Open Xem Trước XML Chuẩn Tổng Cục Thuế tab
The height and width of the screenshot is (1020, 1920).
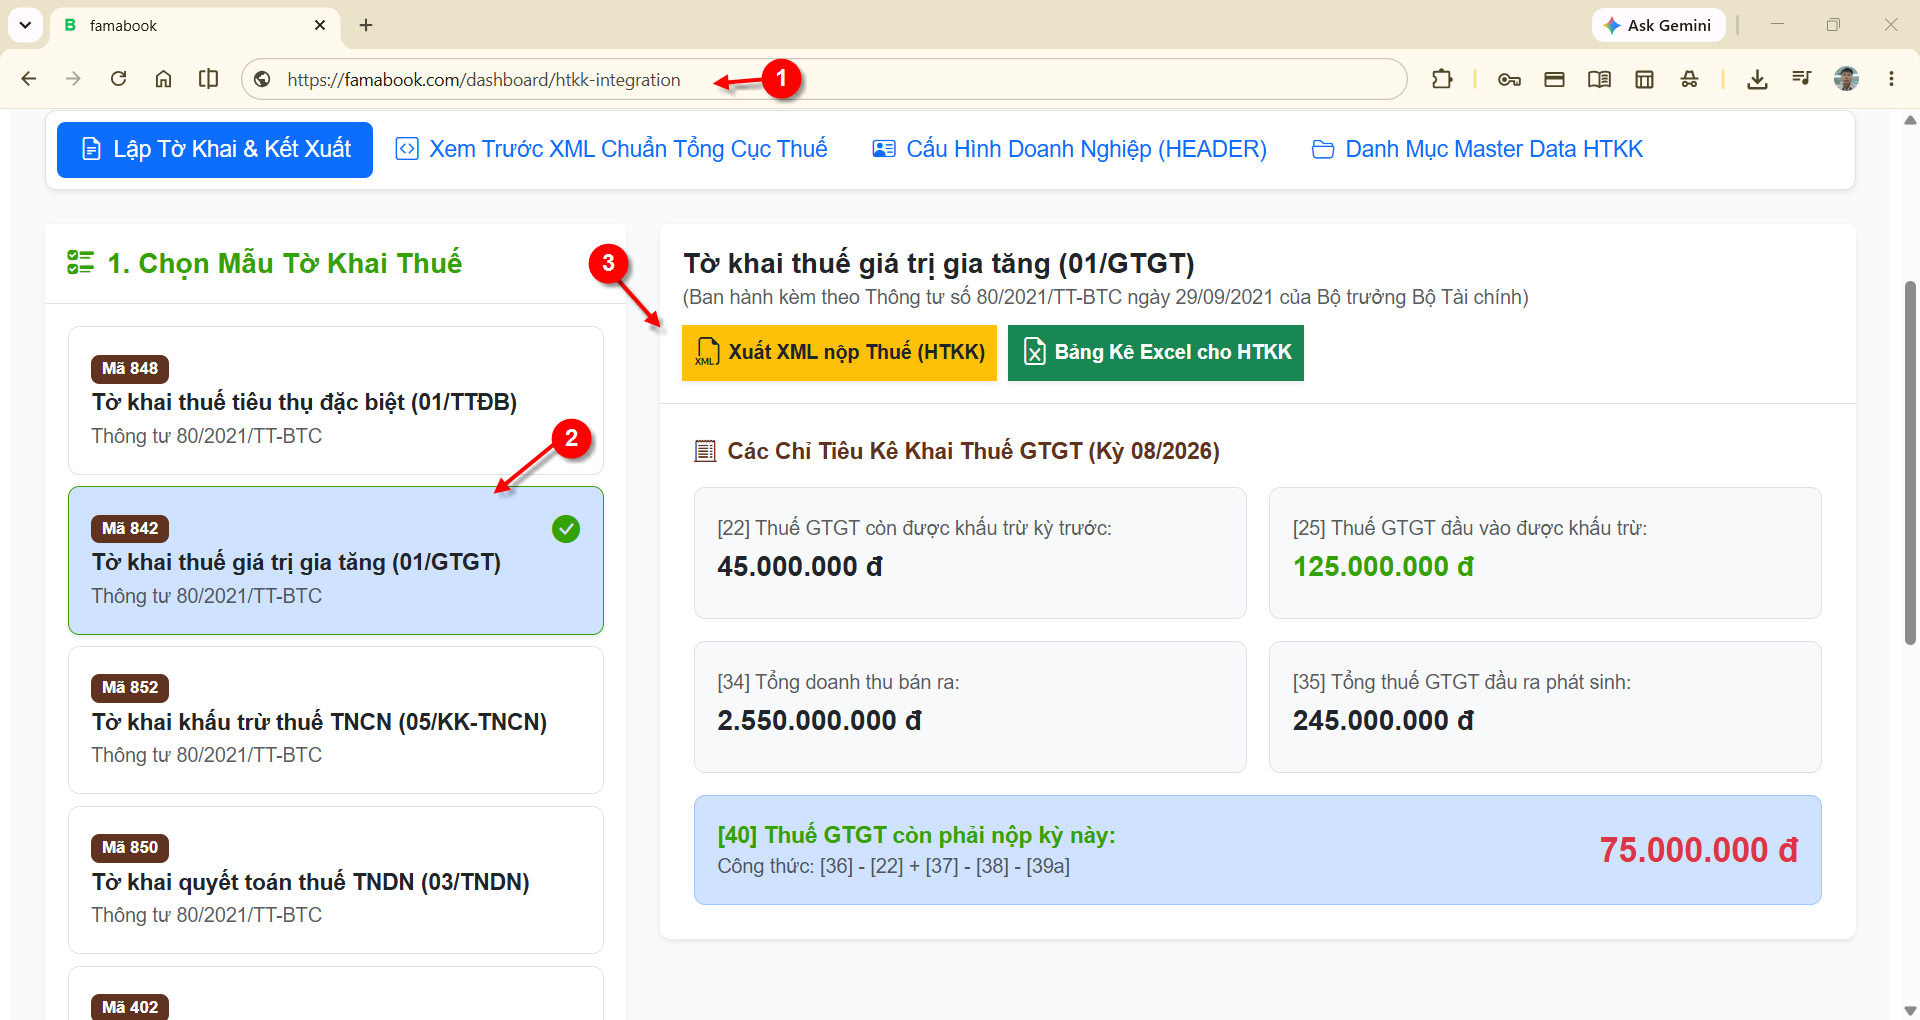[612, 150]
